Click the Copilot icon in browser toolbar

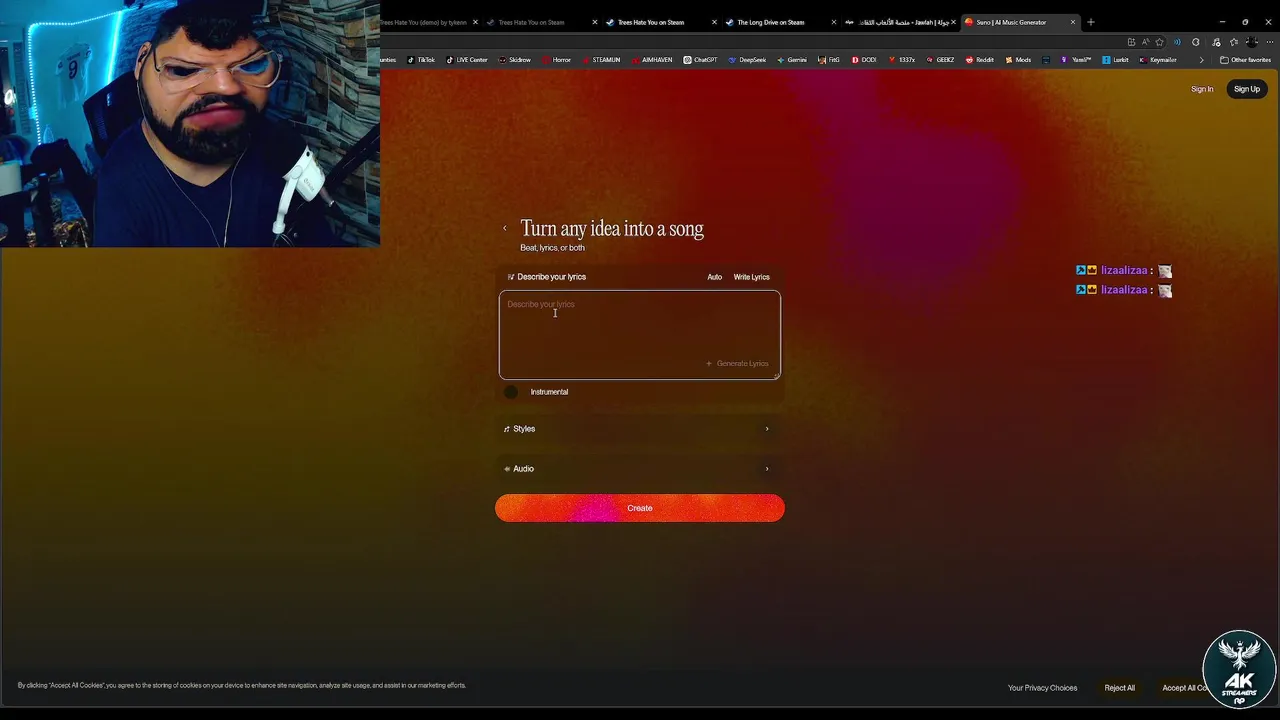pyautogui.click(x=1196, y=42)
